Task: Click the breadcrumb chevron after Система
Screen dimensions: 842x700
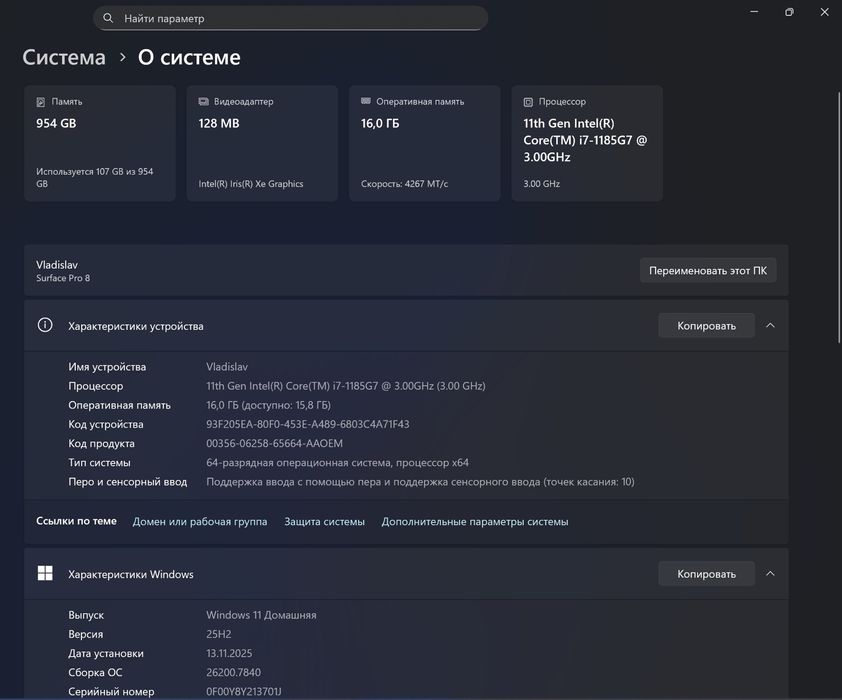Action: pos(123,58)
